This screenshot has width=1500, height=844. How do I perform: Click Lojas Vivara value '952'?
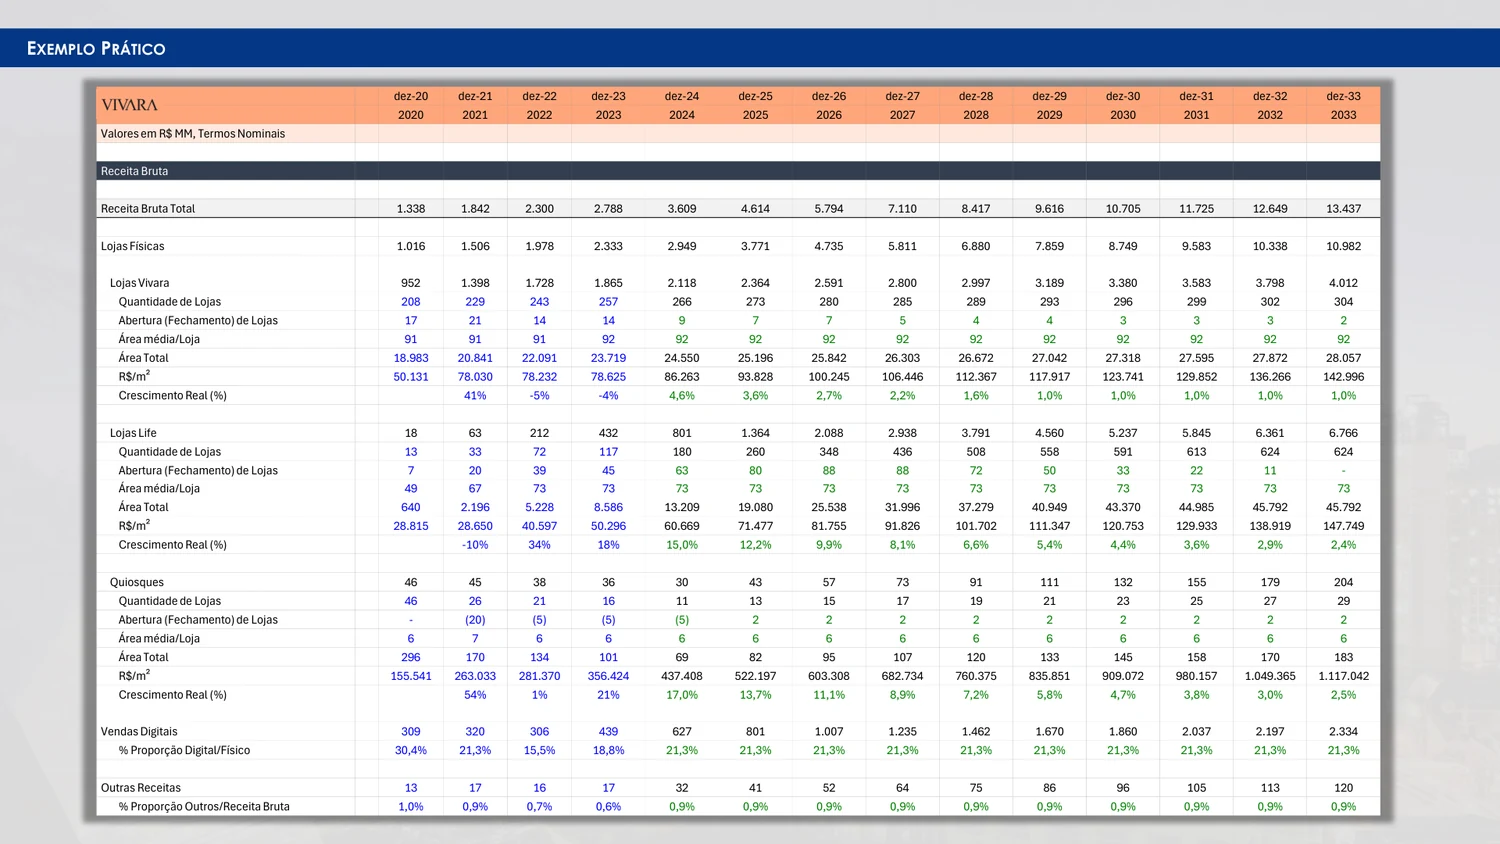(x=411, y=283)
